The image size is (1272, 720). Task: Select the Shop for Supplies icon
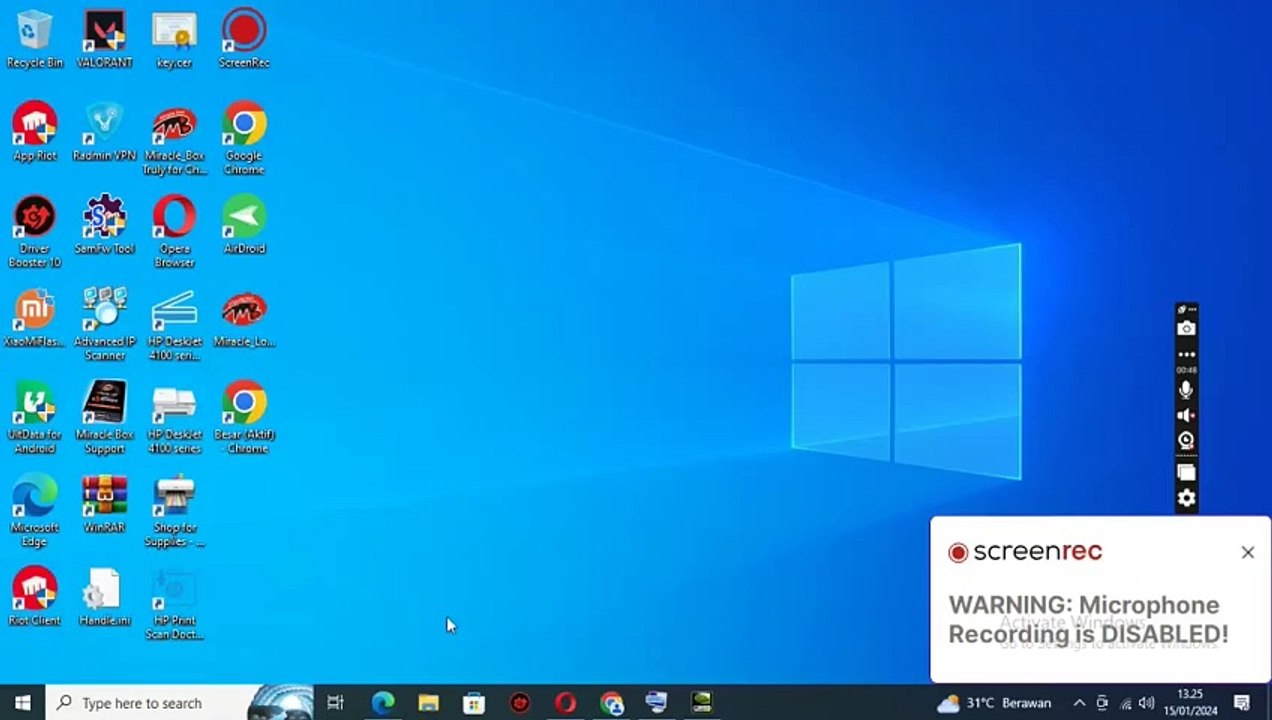point(174,510)
